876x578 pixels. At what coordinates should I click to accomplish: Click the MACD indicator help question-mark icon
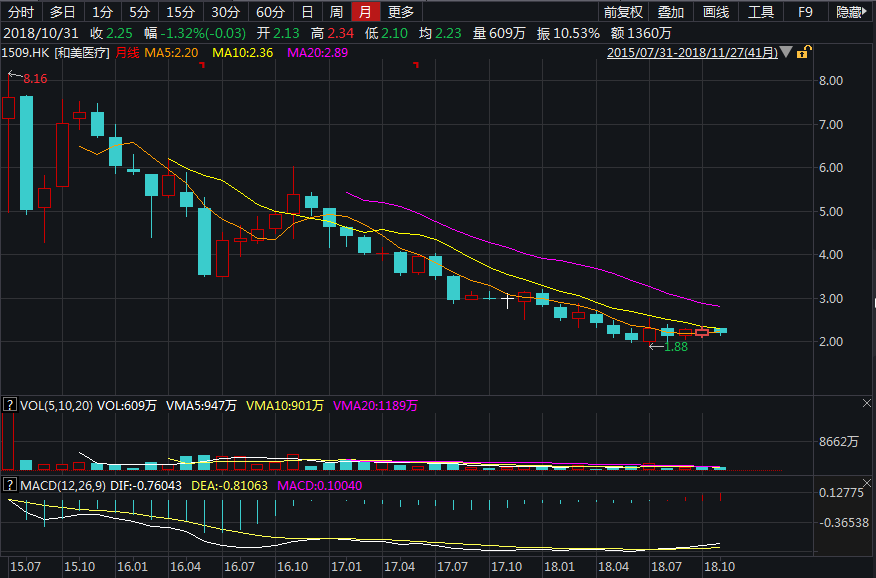(10, 485)
